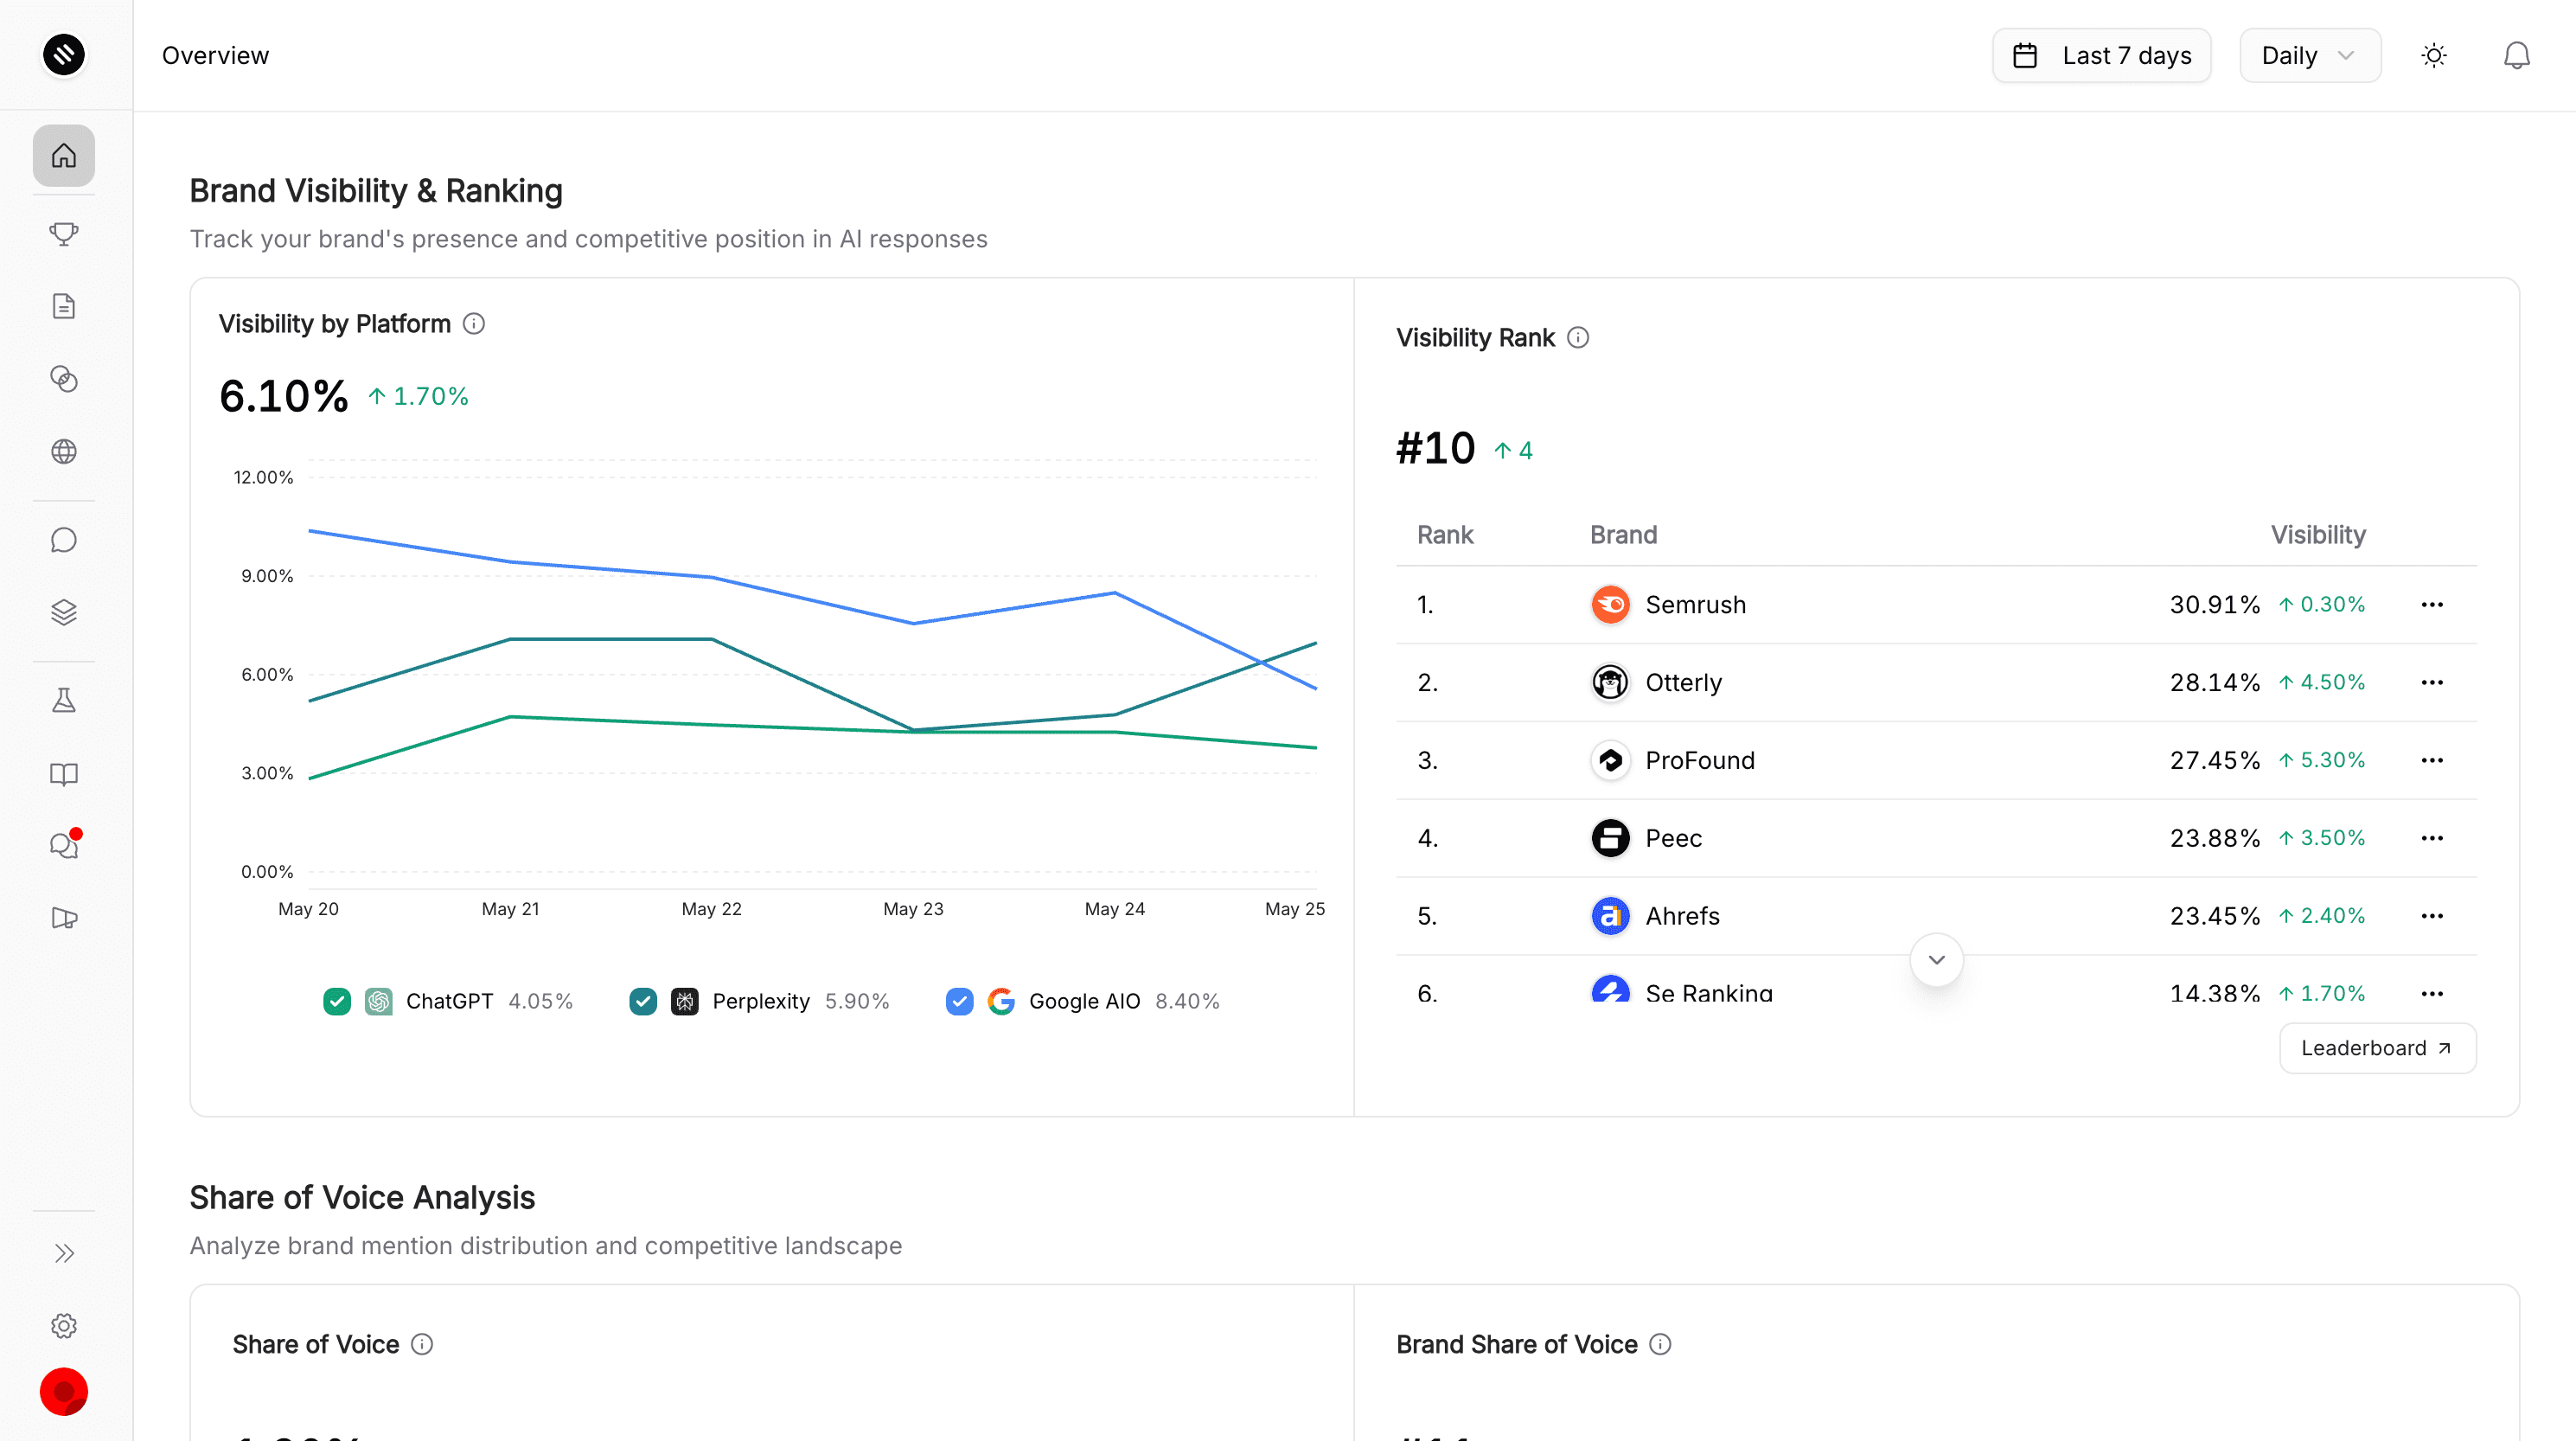
Task: Toggle the Perplexity series checkbox
Action: [643, 1001]
